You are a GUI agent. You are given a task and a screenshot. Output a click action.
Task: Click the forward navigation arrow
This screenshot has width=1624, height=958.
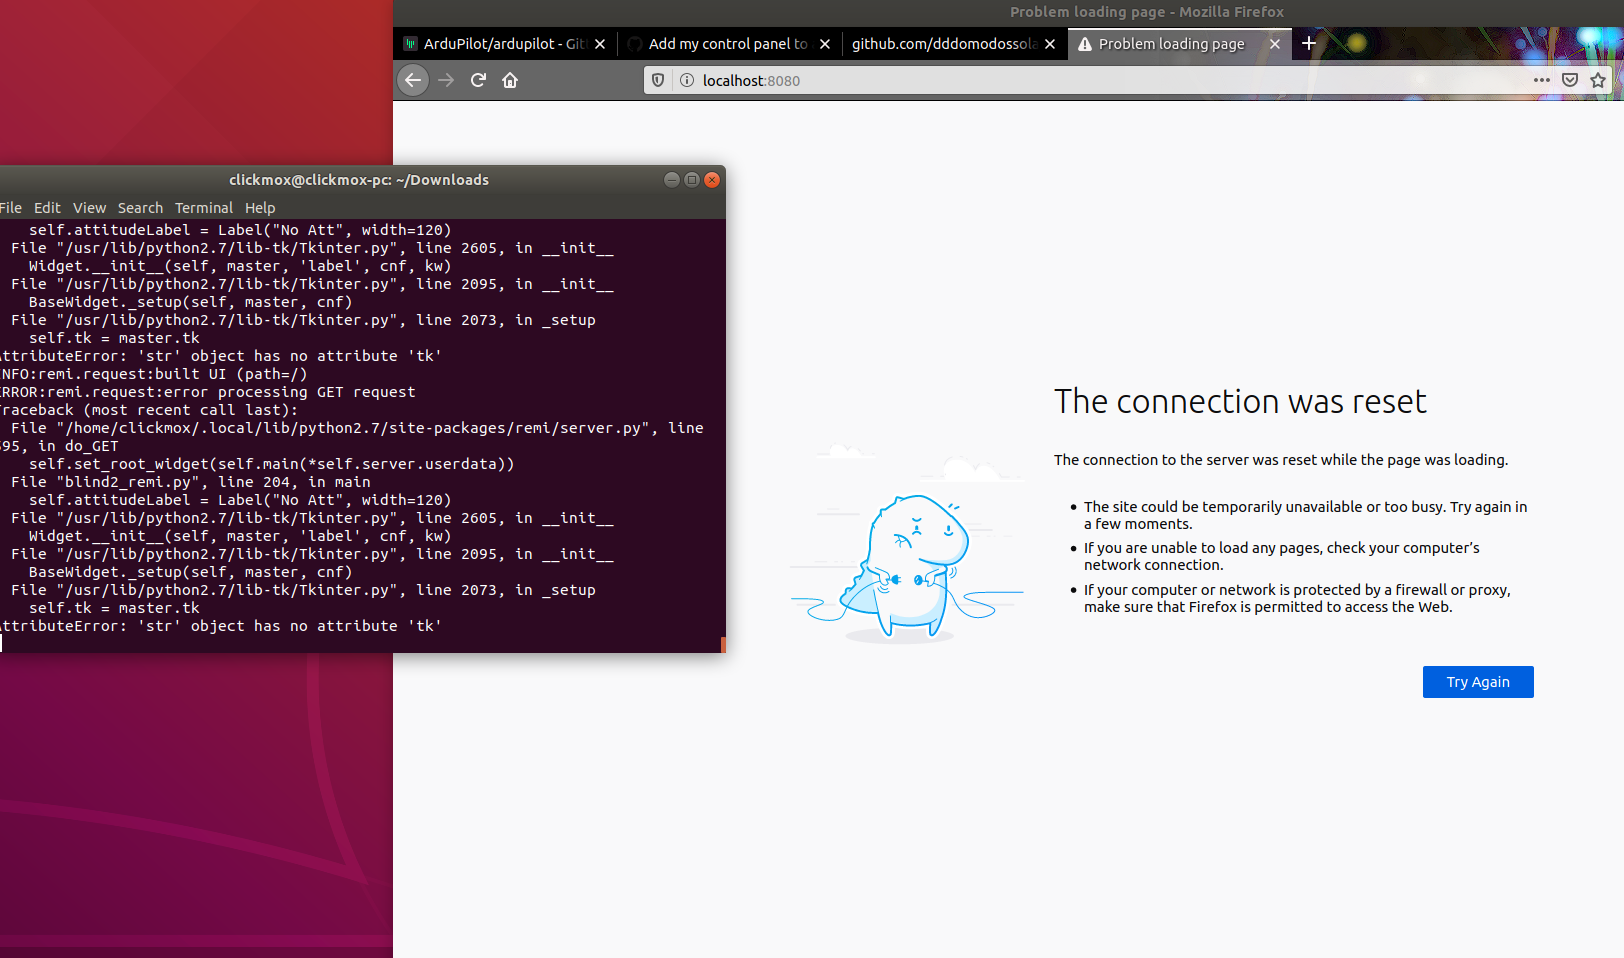446,80
